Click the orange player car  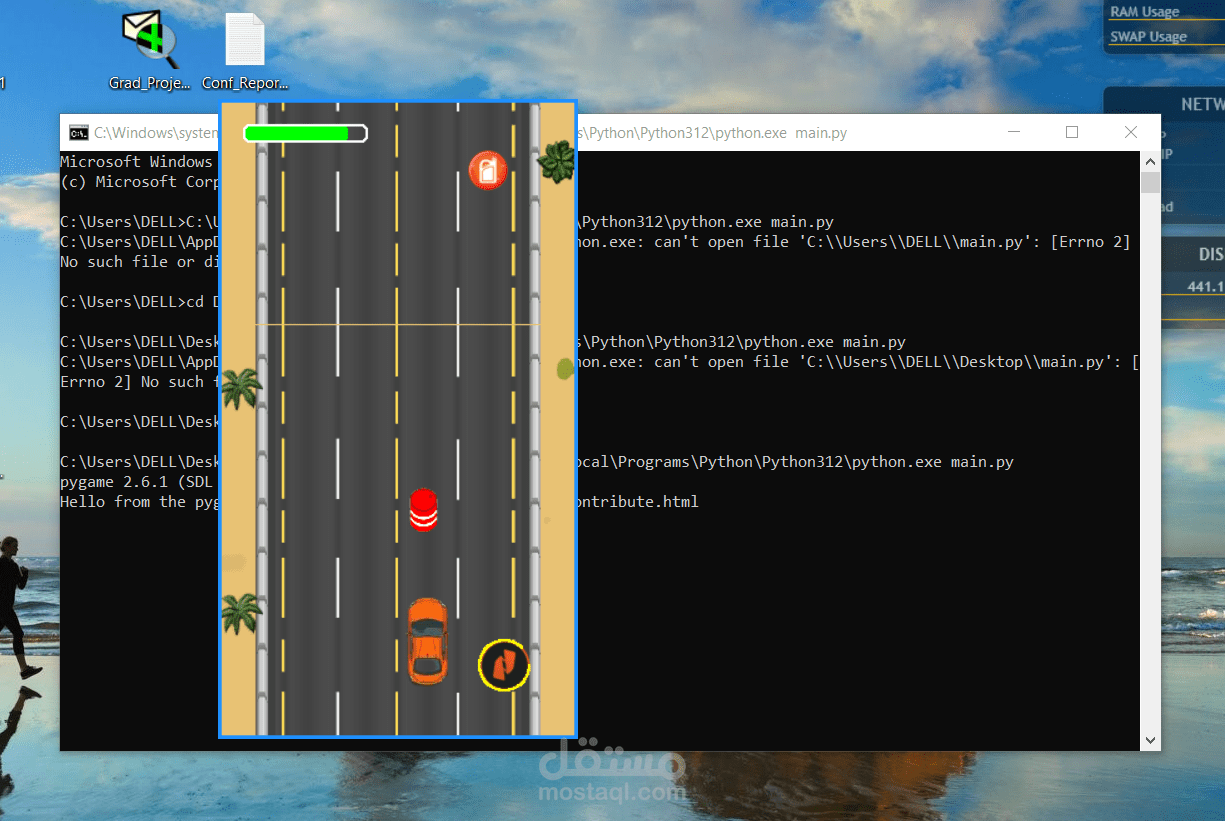click(427, 641)
